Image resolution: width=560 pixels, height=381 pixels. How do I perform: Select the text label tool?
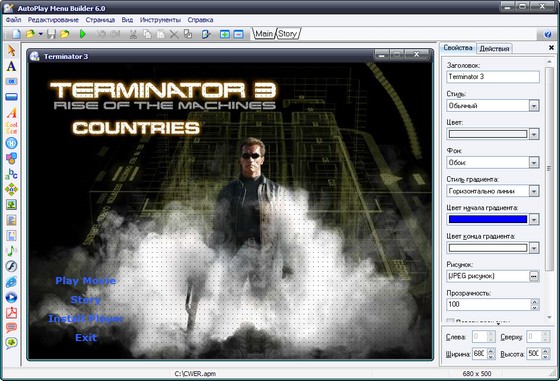11,66
